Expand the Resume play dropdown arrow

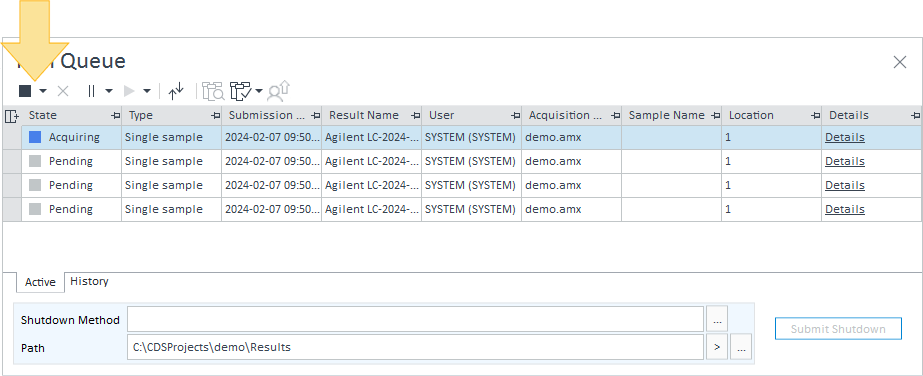[x=147, y=91]
